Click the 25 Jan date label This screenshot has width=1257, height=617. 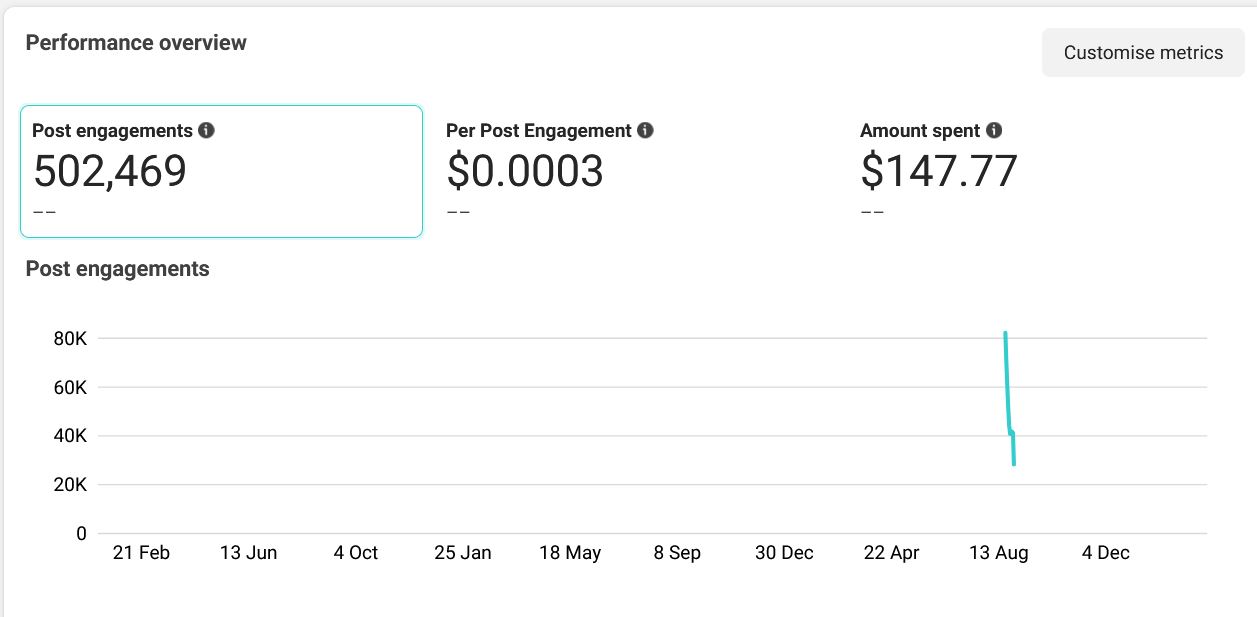pos(463,553)
